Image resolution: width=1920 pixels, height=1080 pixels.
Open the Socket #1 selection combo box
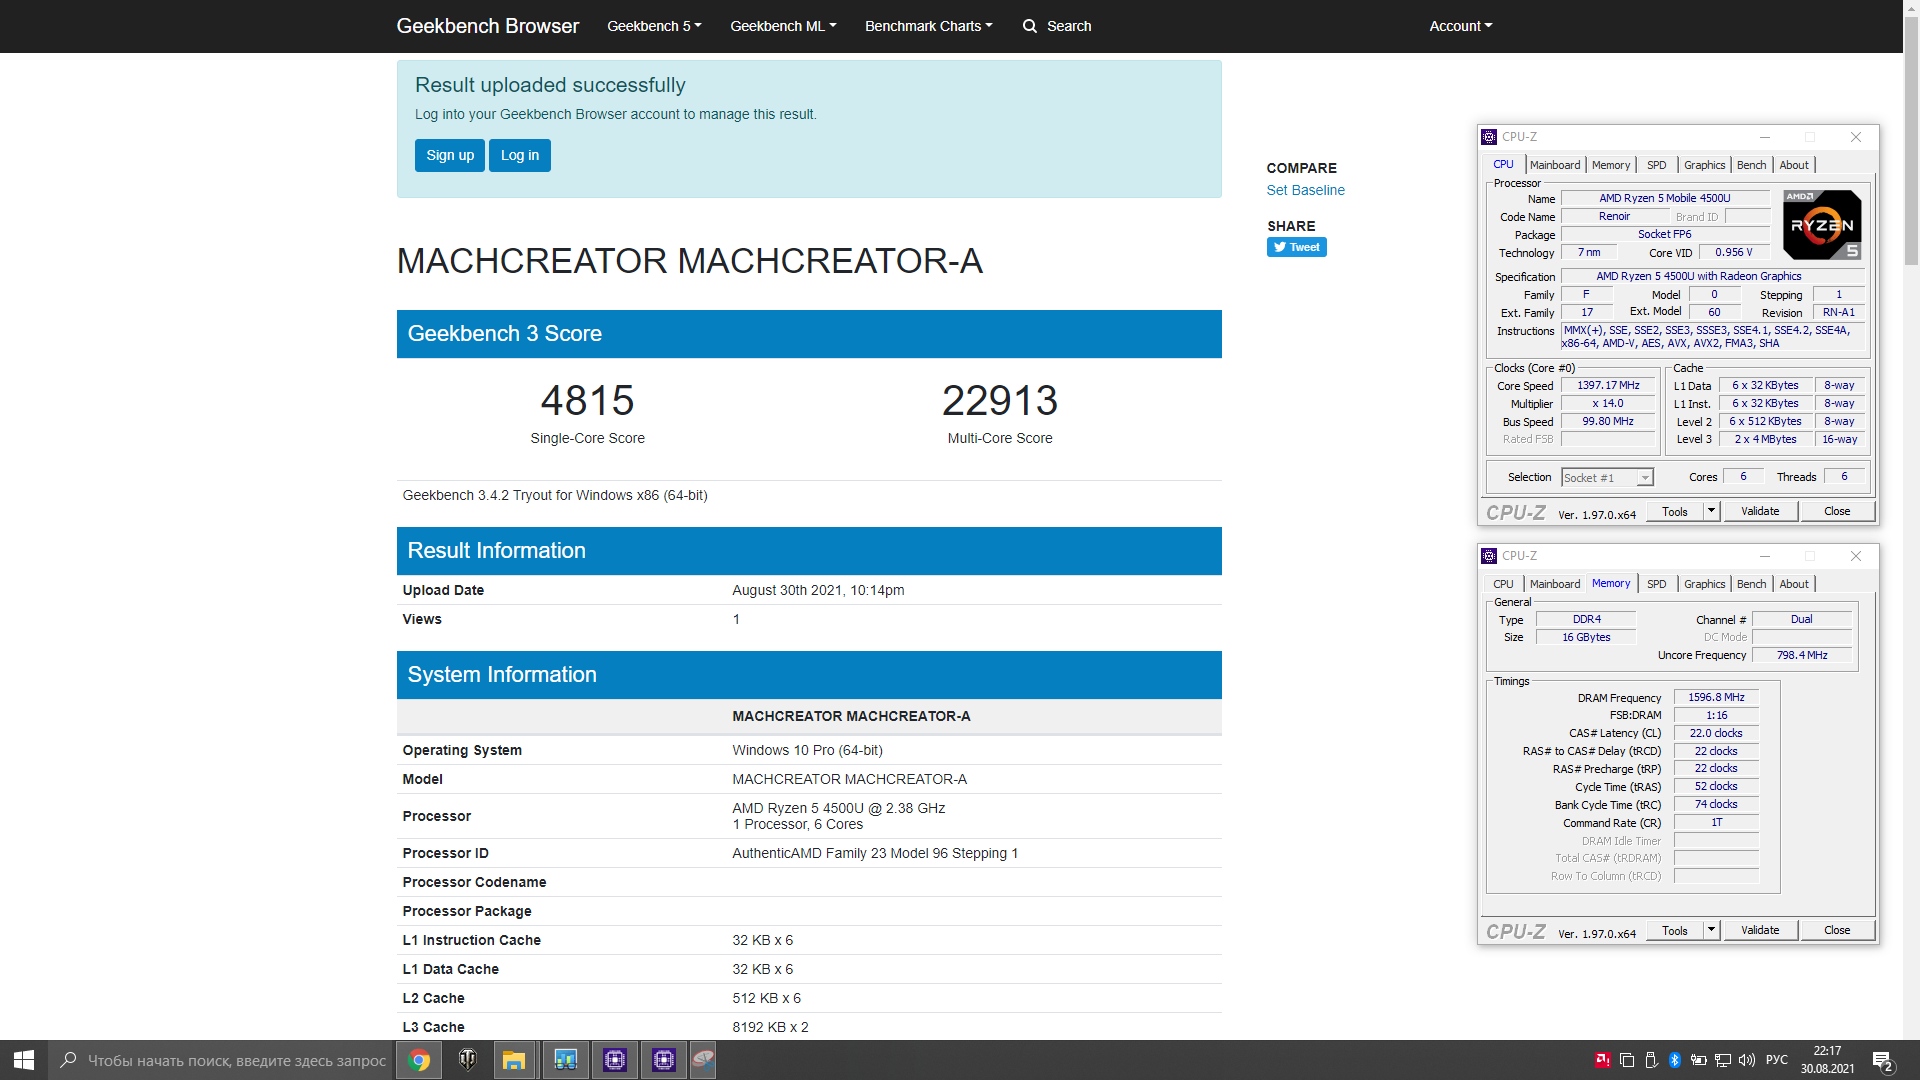1607,478
